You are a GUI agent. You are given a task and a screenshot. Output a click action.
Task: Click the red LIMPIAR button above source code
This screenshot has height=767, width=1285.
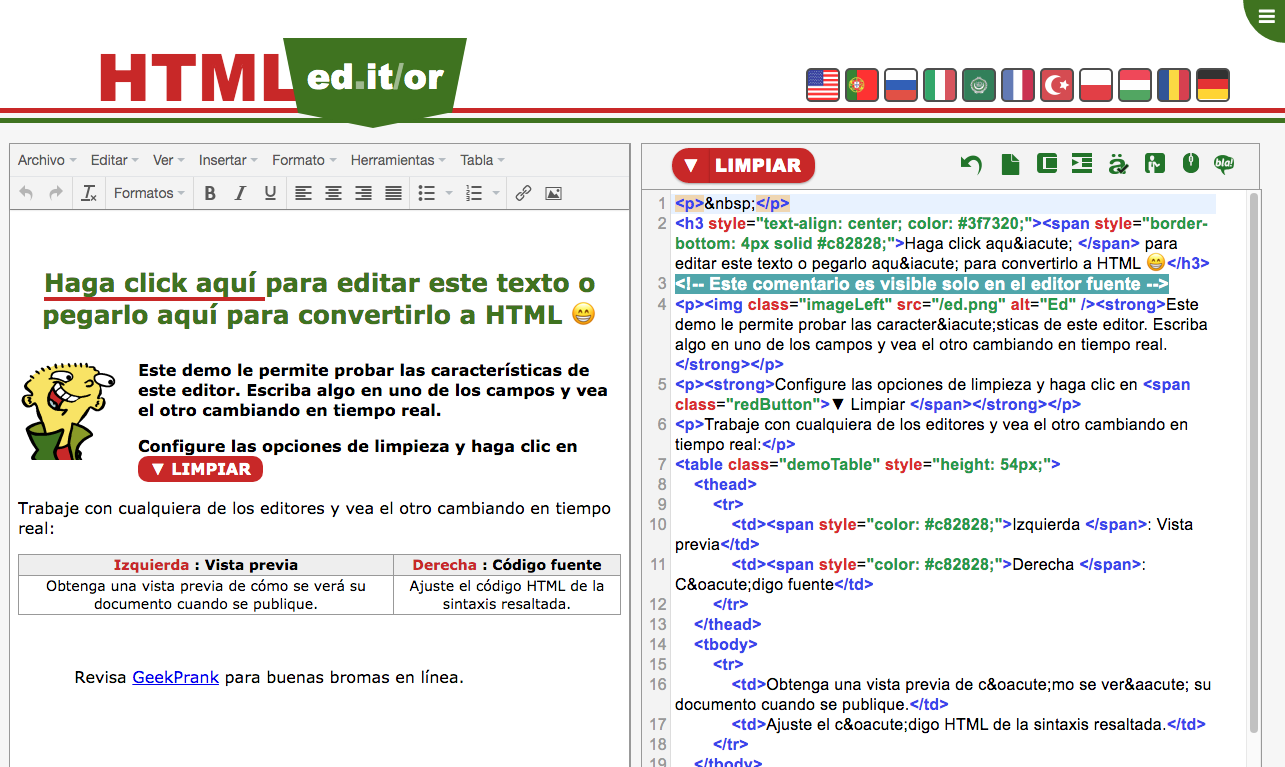(x=743, y=166)
